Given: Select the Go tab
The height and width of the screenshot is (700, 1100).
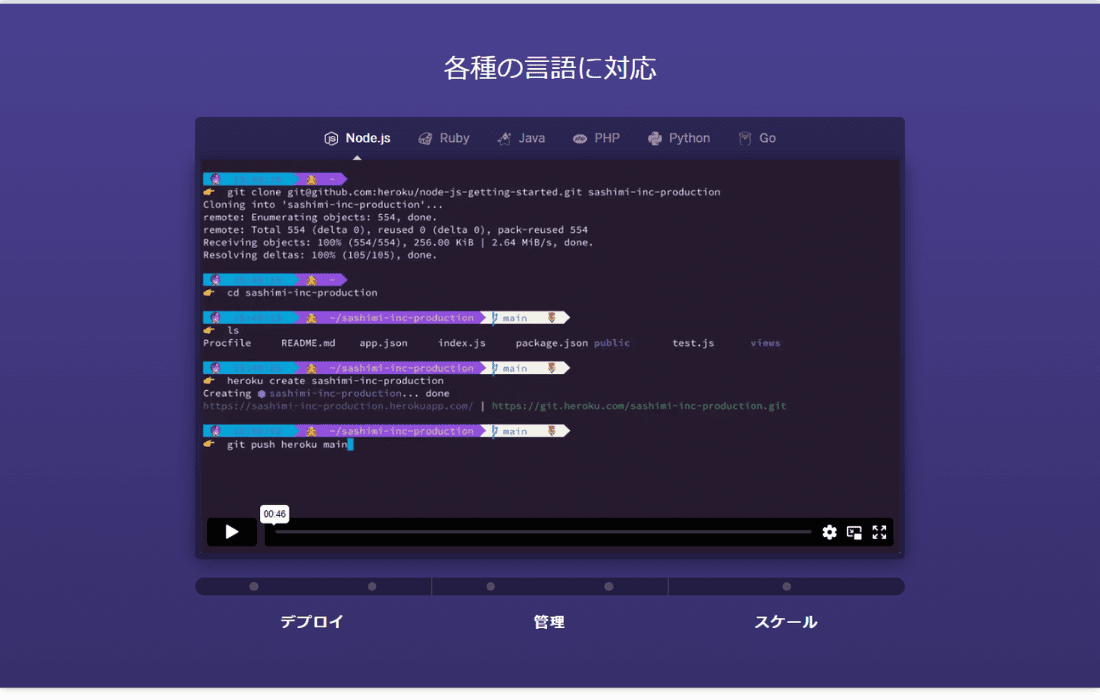Looking at the screenshot, I should point(757,138).
